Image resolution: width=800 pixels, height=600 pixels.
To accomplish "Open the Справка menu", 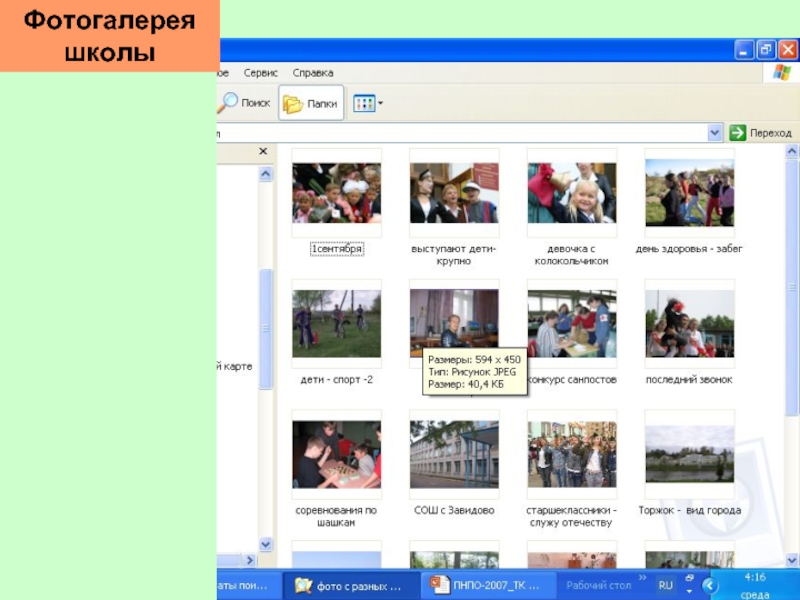I will coord(313,73).
